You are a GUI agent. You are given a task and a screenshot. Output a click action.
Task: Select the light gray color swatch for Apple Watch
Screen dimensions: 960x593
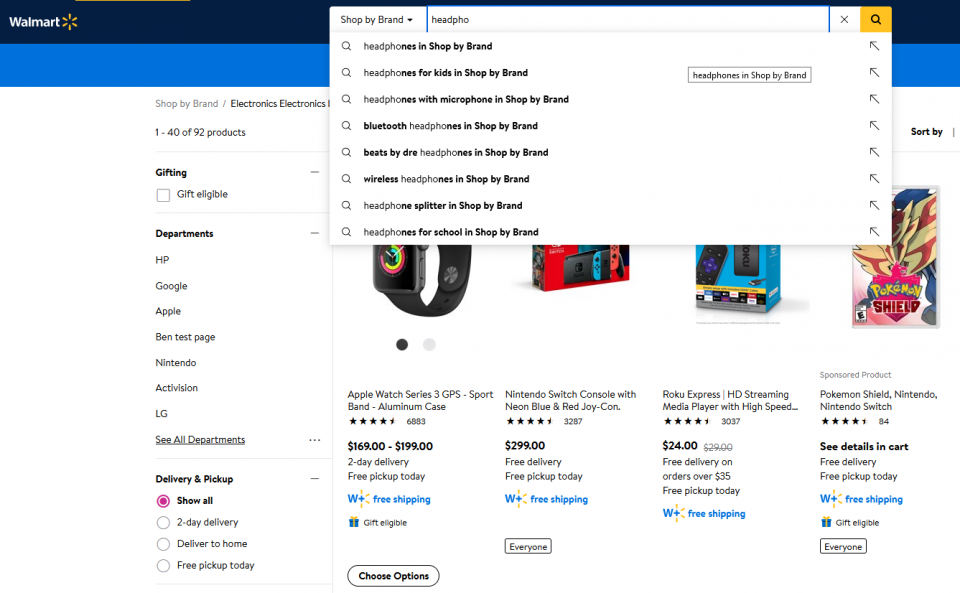point(429,345)
